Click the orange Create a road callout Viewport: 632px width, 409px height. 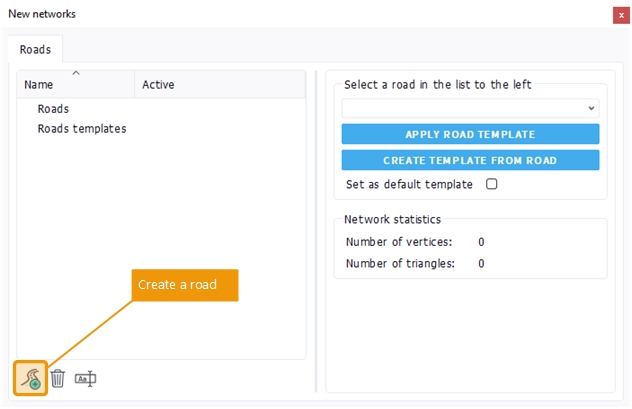[x=185, y=285]
